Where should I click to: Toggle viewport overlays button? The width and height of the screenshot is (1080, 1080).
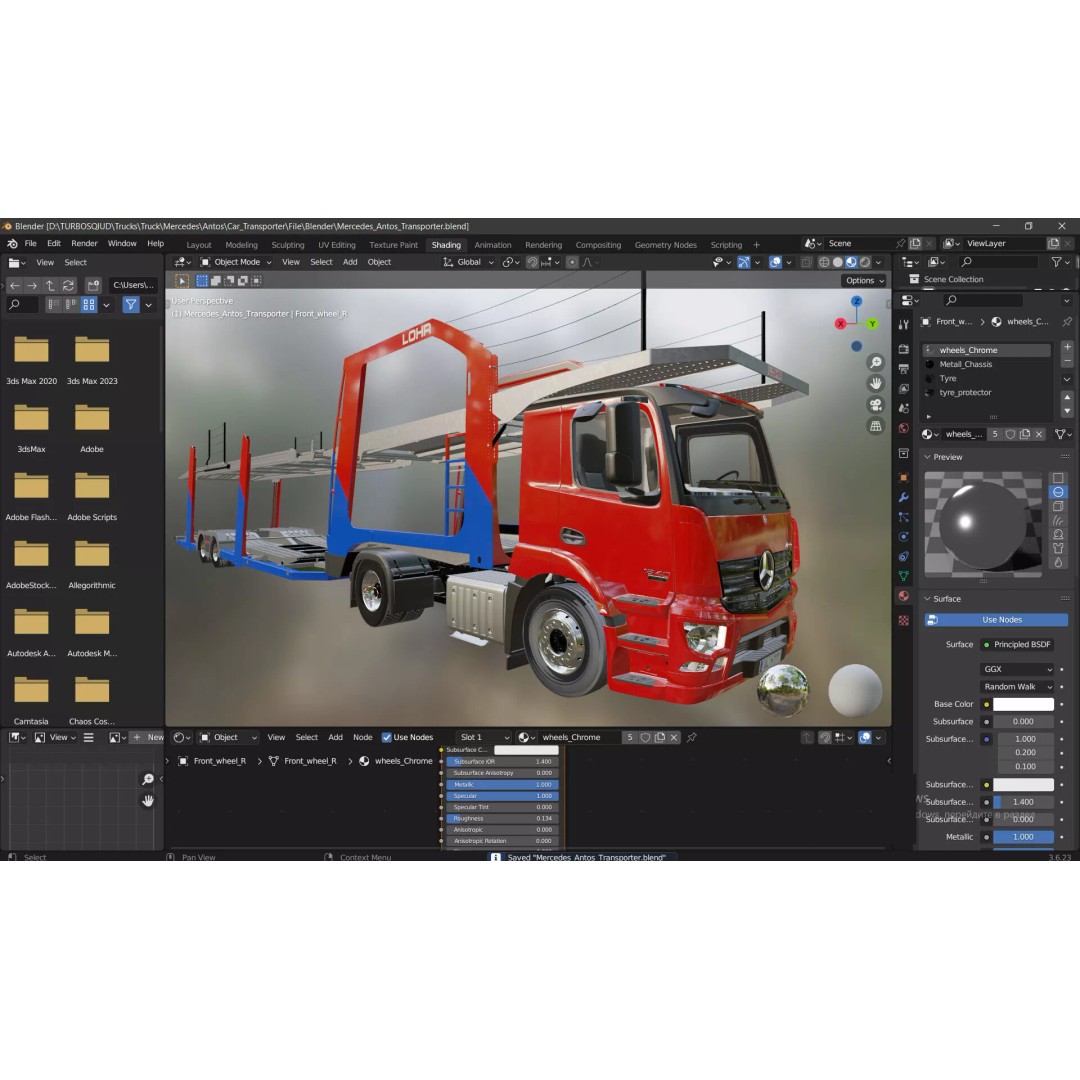click(x=775, y=262)
